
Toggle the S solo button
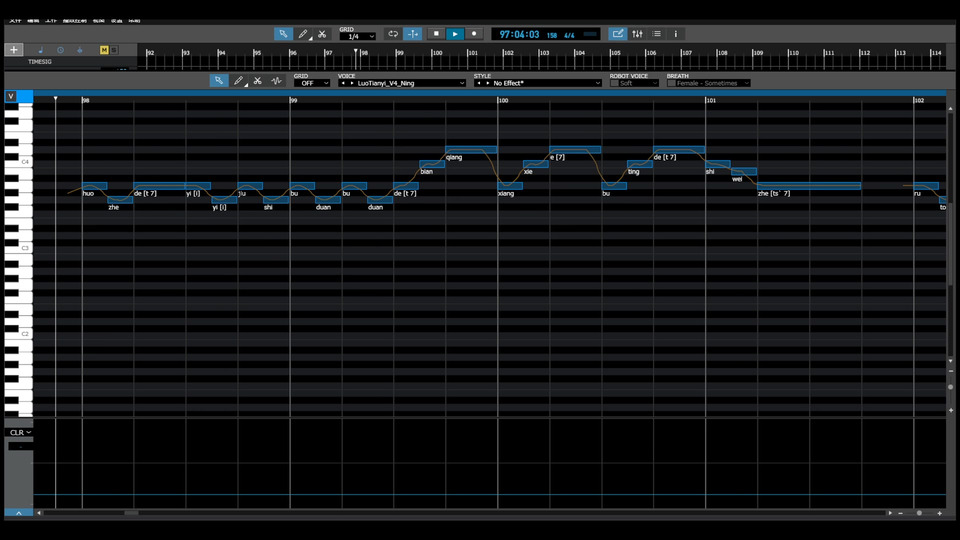coord(114,50)
